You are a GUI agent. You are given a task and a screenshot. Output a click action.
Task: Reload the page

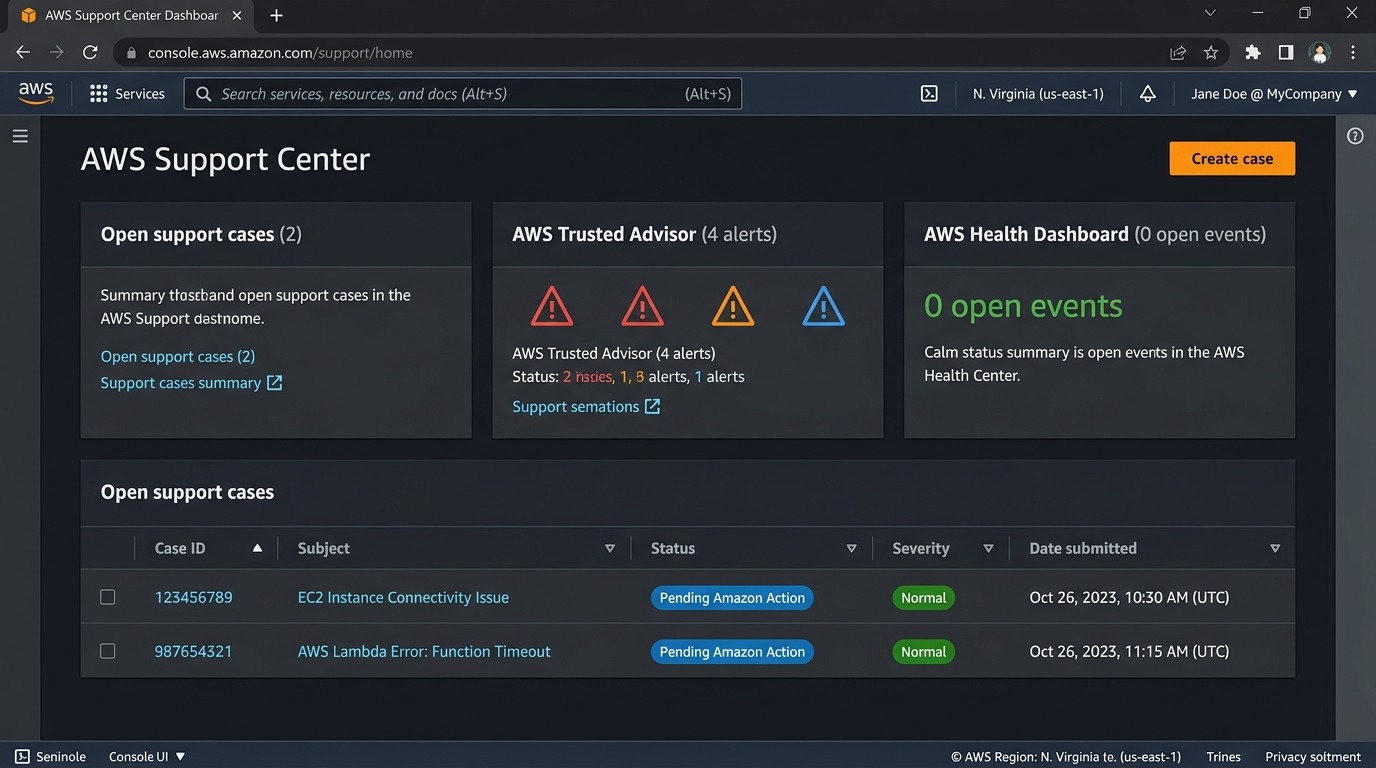coord(90,52)
